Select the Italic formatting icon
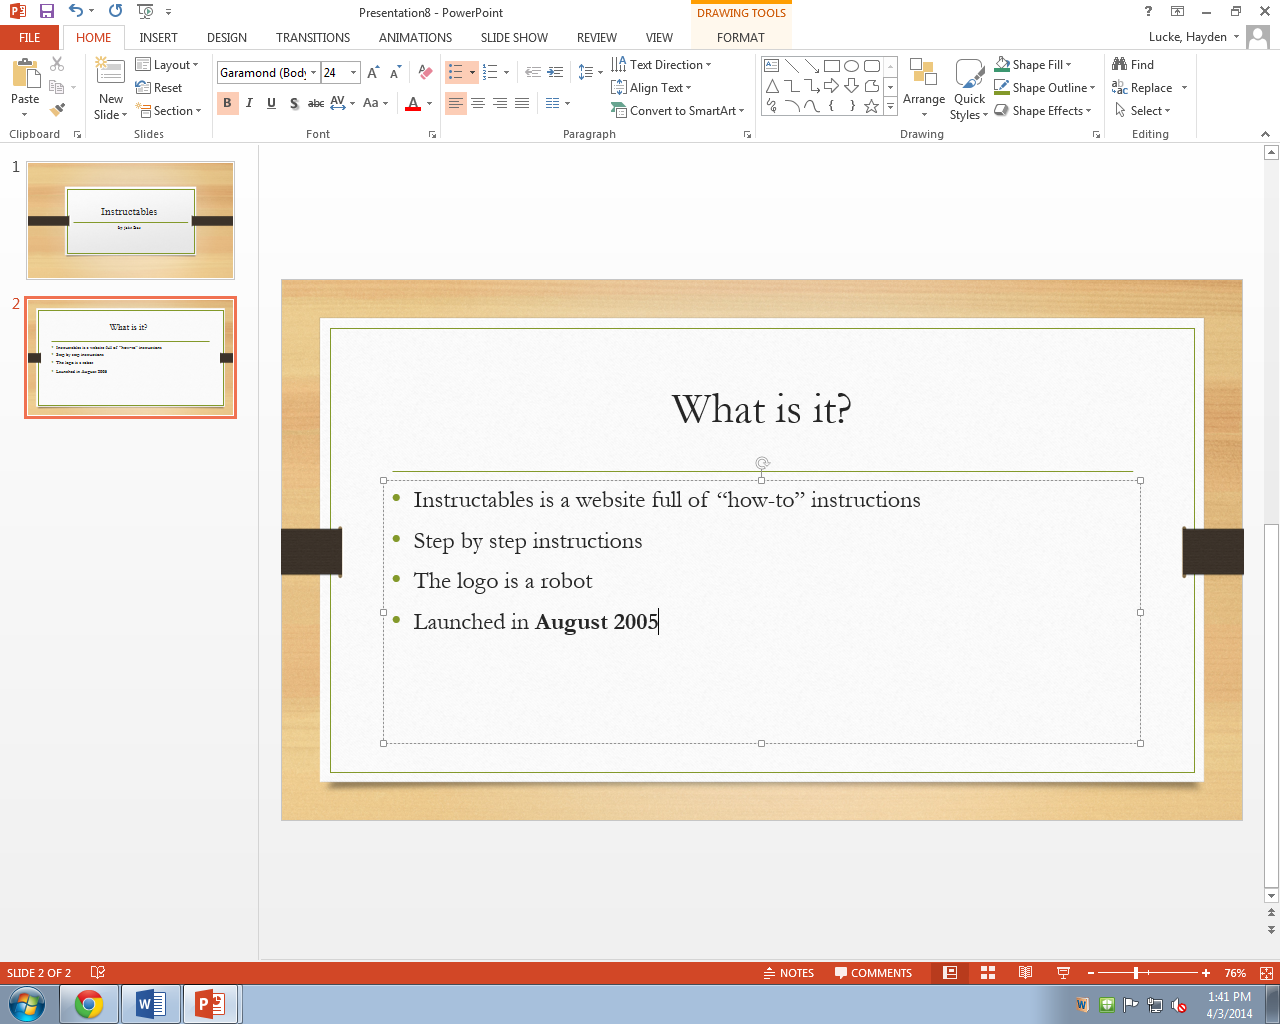 [248, 102]
